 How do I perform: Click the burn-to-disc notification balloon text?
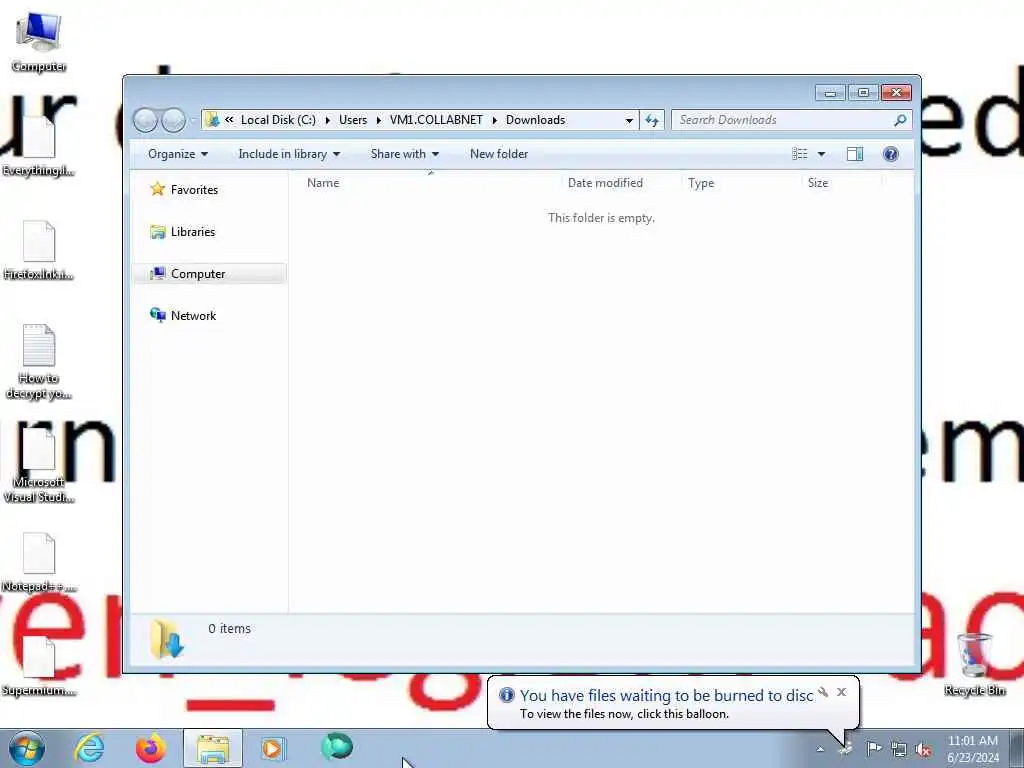click(x=666, y=696)
